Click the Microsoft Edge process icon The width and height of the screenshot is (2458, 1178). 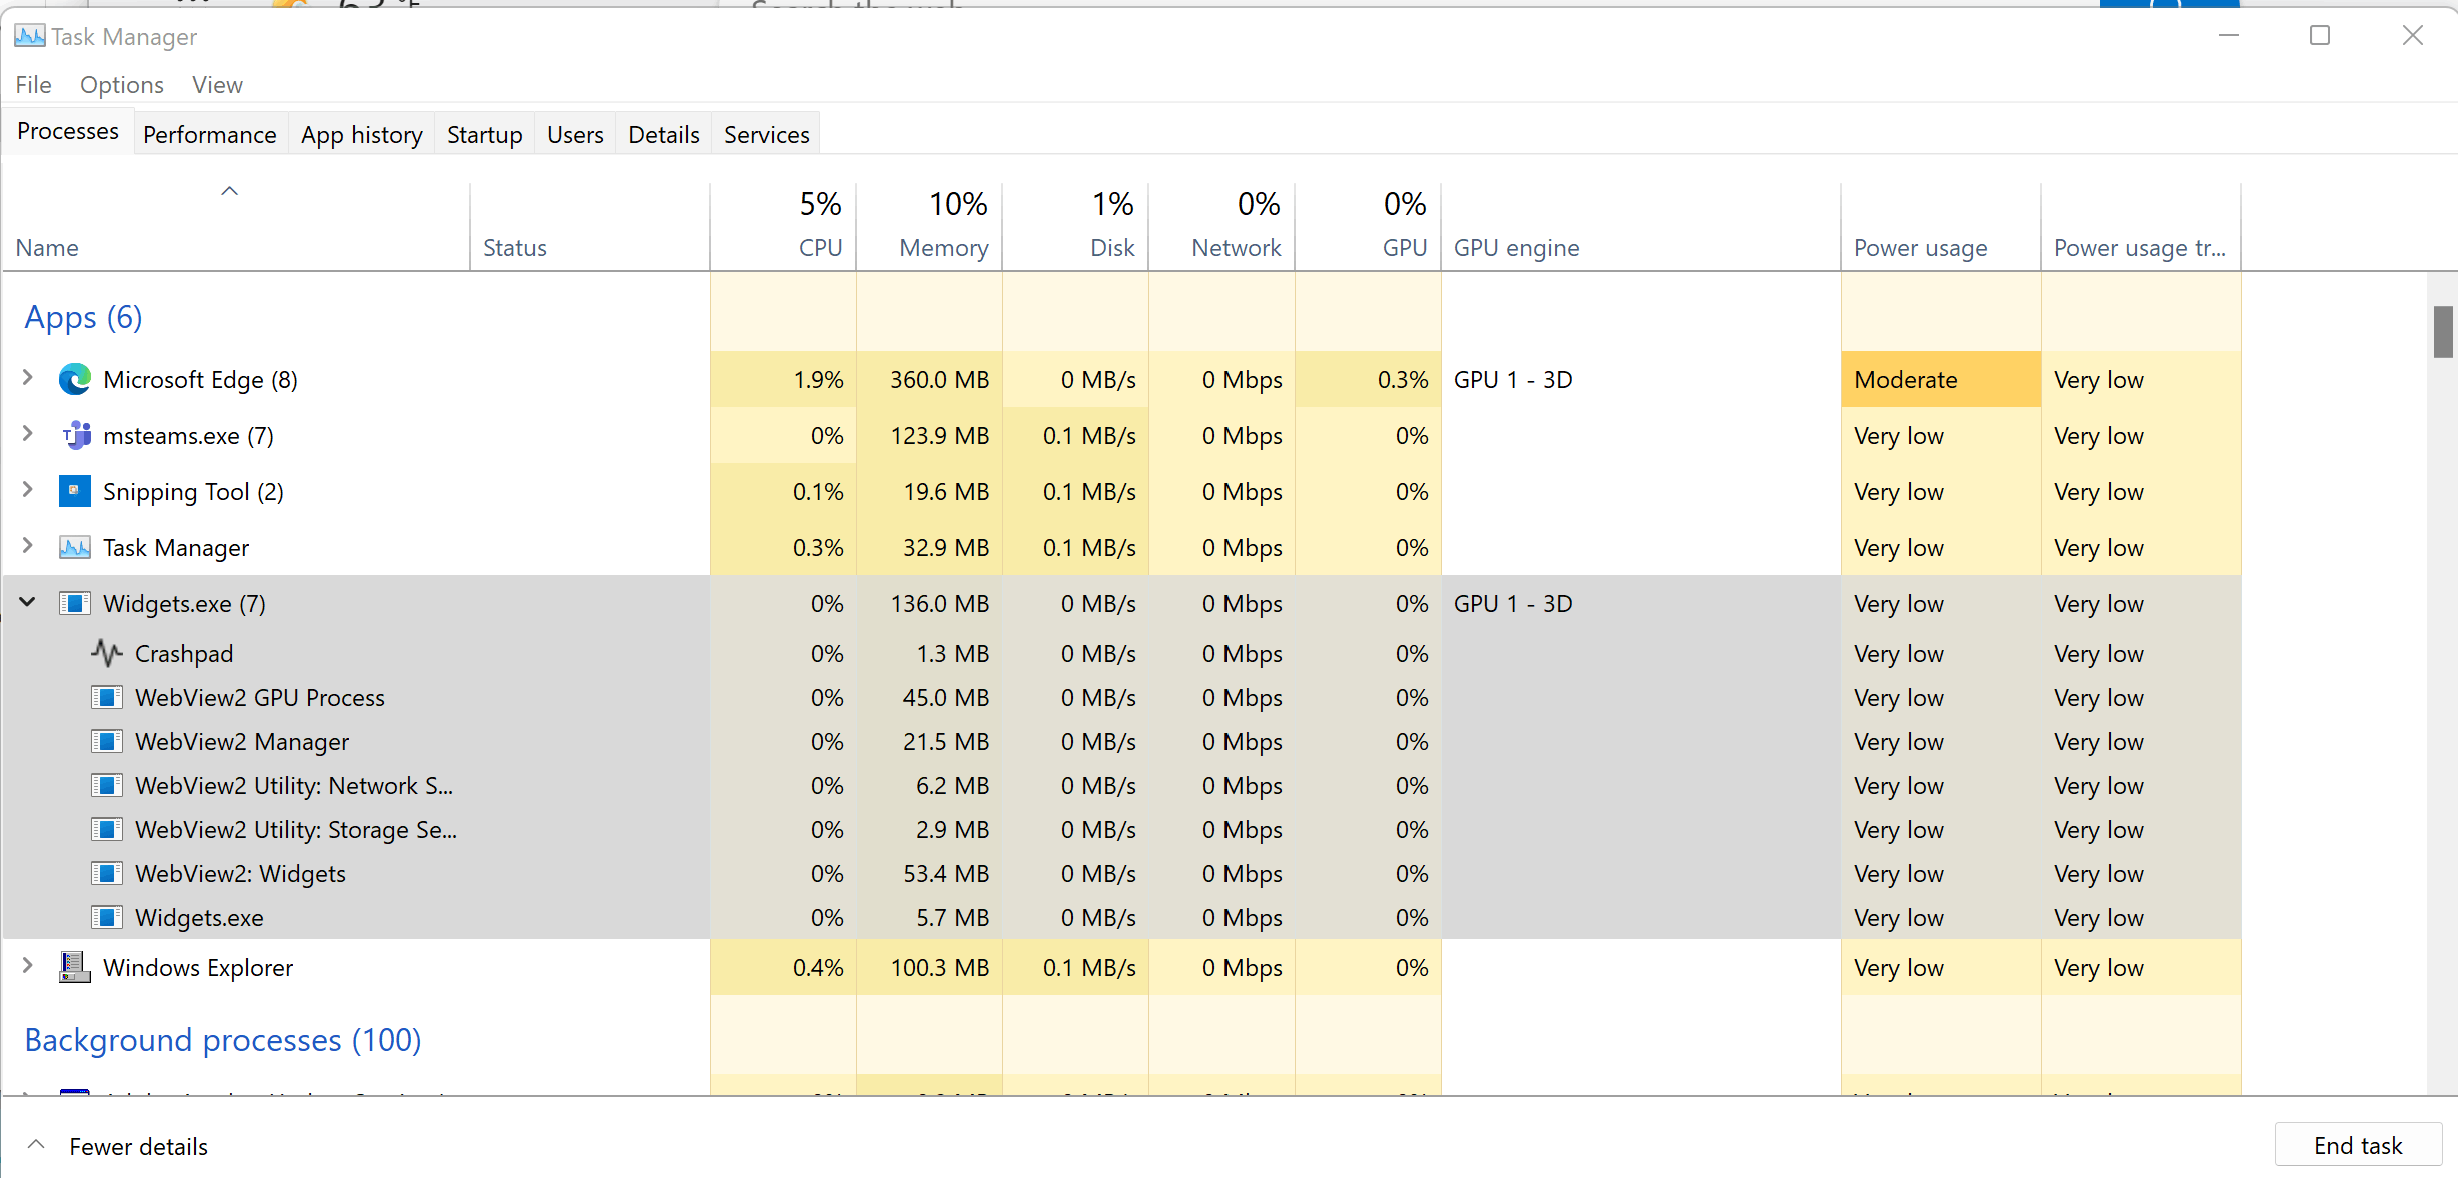(75, 380)
